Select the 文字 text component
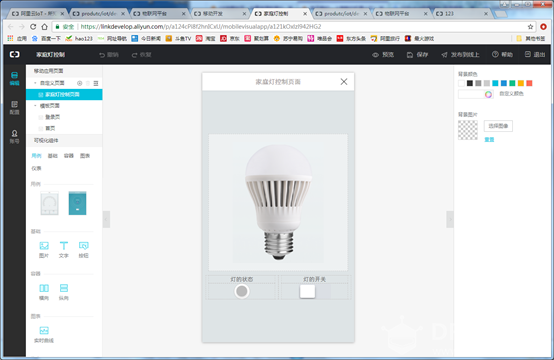Screen dimensions: 554x360 click(x=64, y=249)
